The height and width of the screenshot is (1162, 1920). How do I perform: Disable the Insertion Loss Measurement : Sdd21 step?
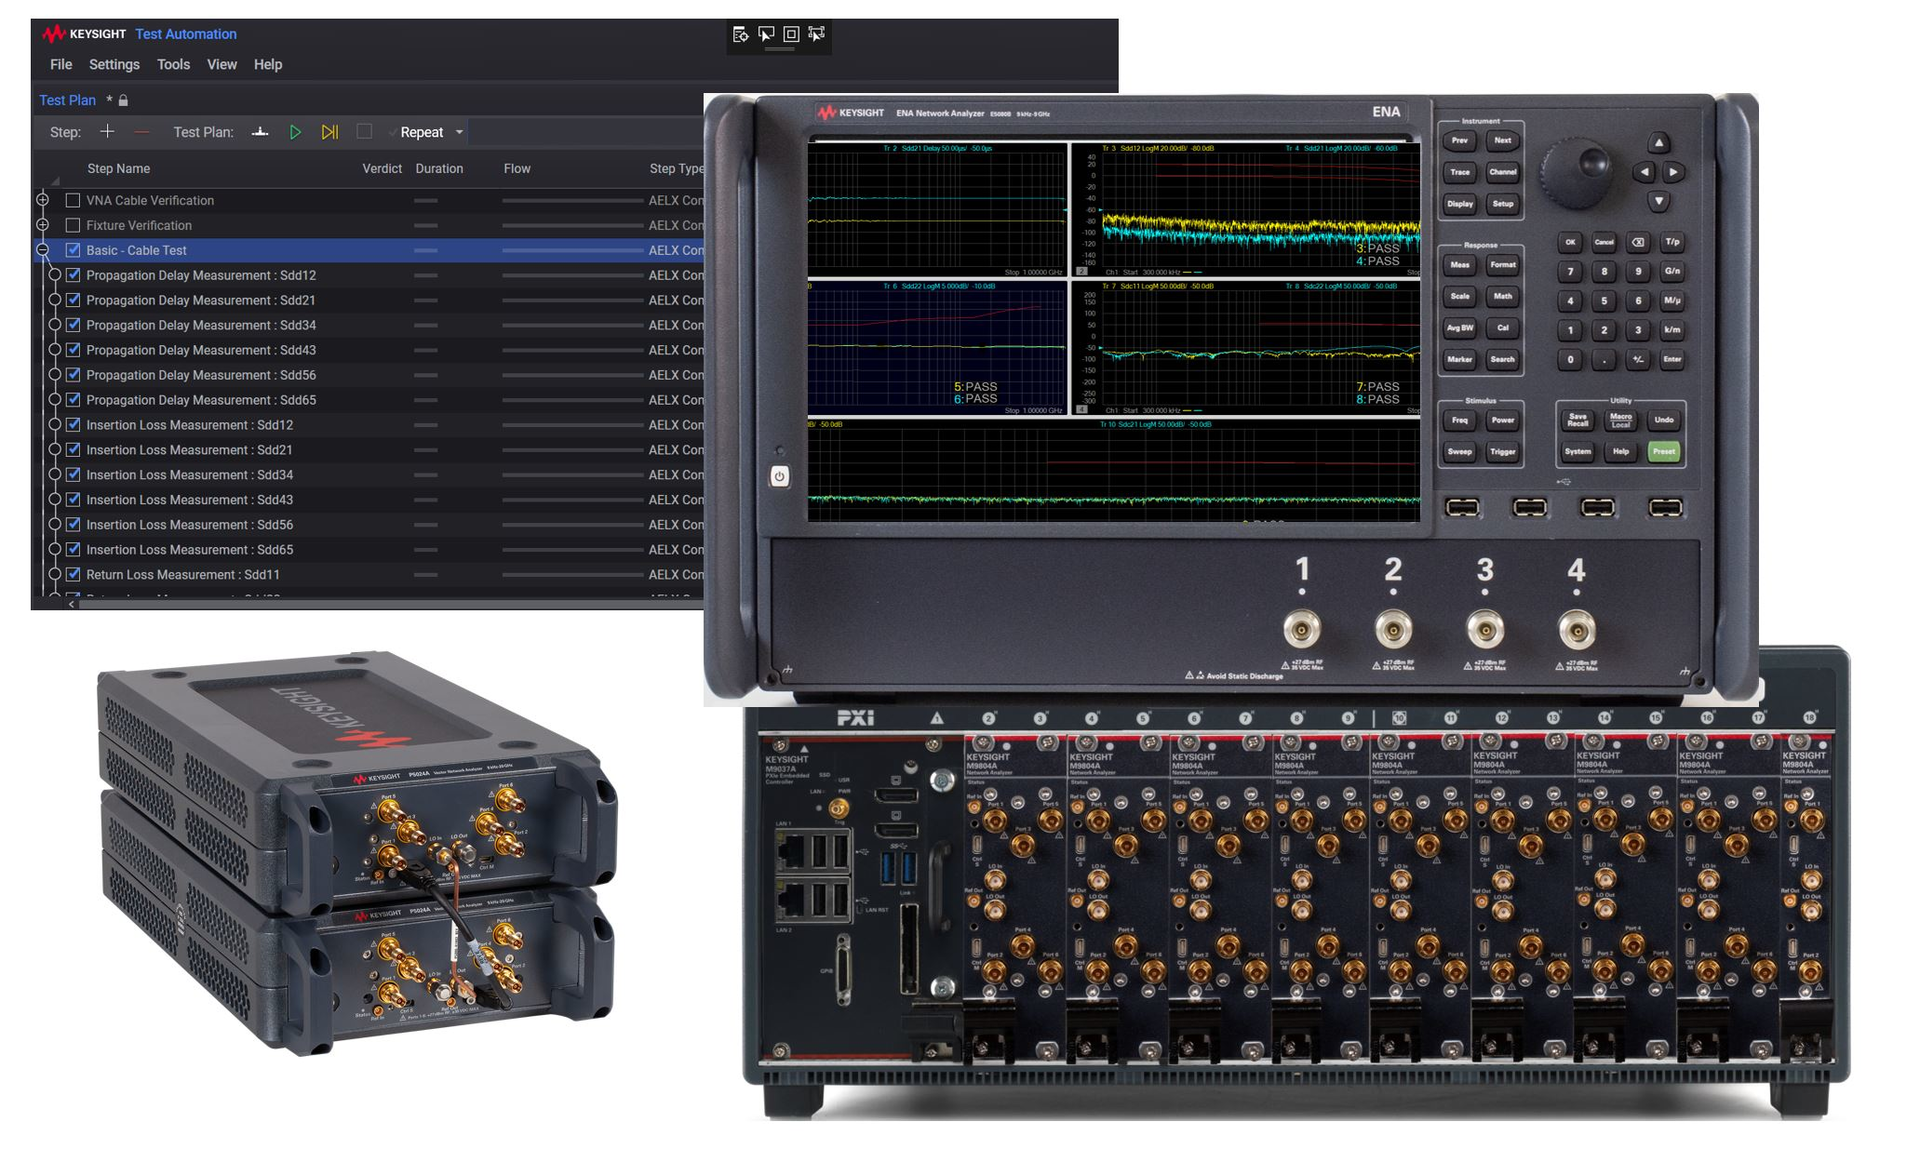74,450
